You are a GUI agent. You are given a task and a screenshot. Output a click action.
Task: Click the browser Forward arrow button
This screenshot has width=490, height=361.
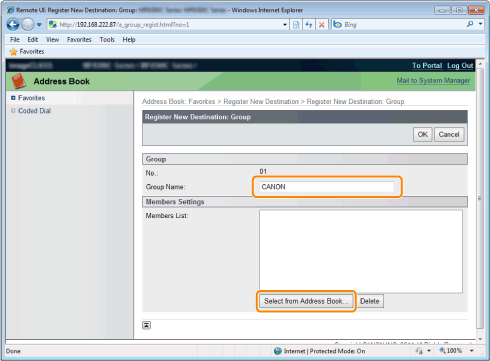coord(28,24)
